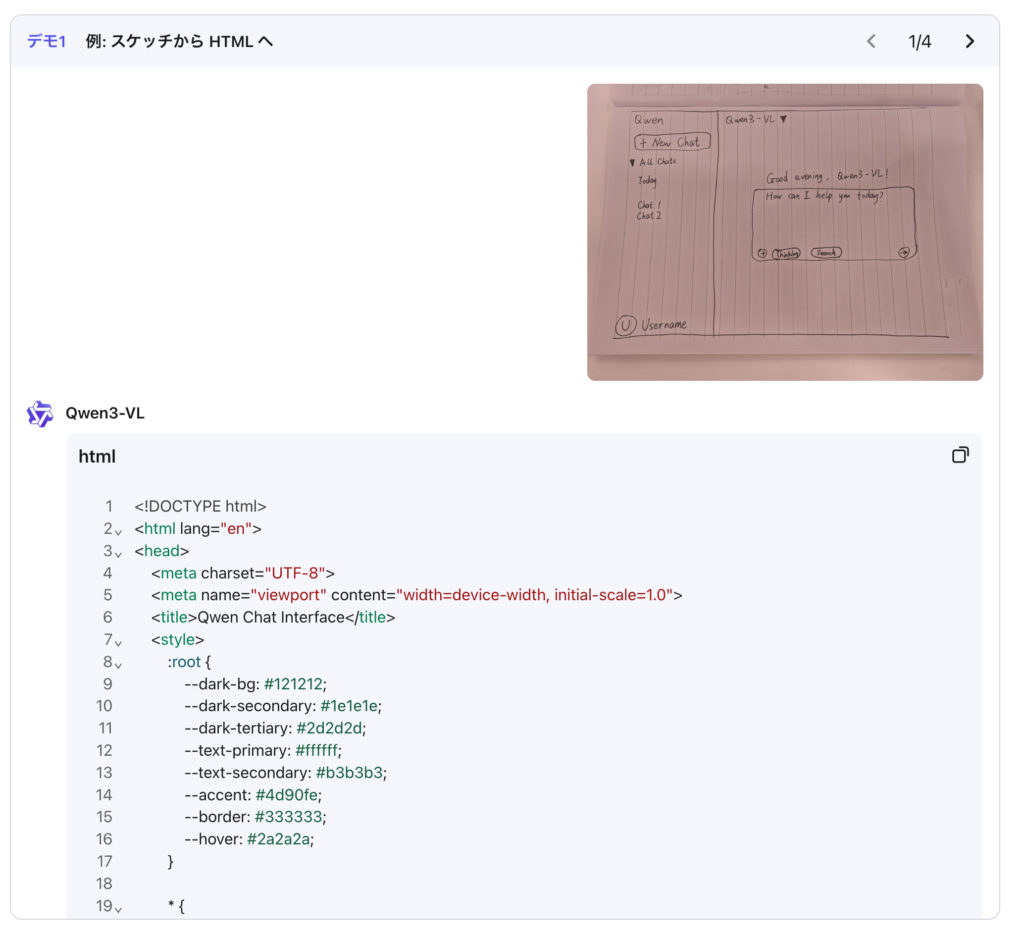The image size is (1024, 938).
Task: Click the Qwen3-VL model name
Action: point(105,413)
